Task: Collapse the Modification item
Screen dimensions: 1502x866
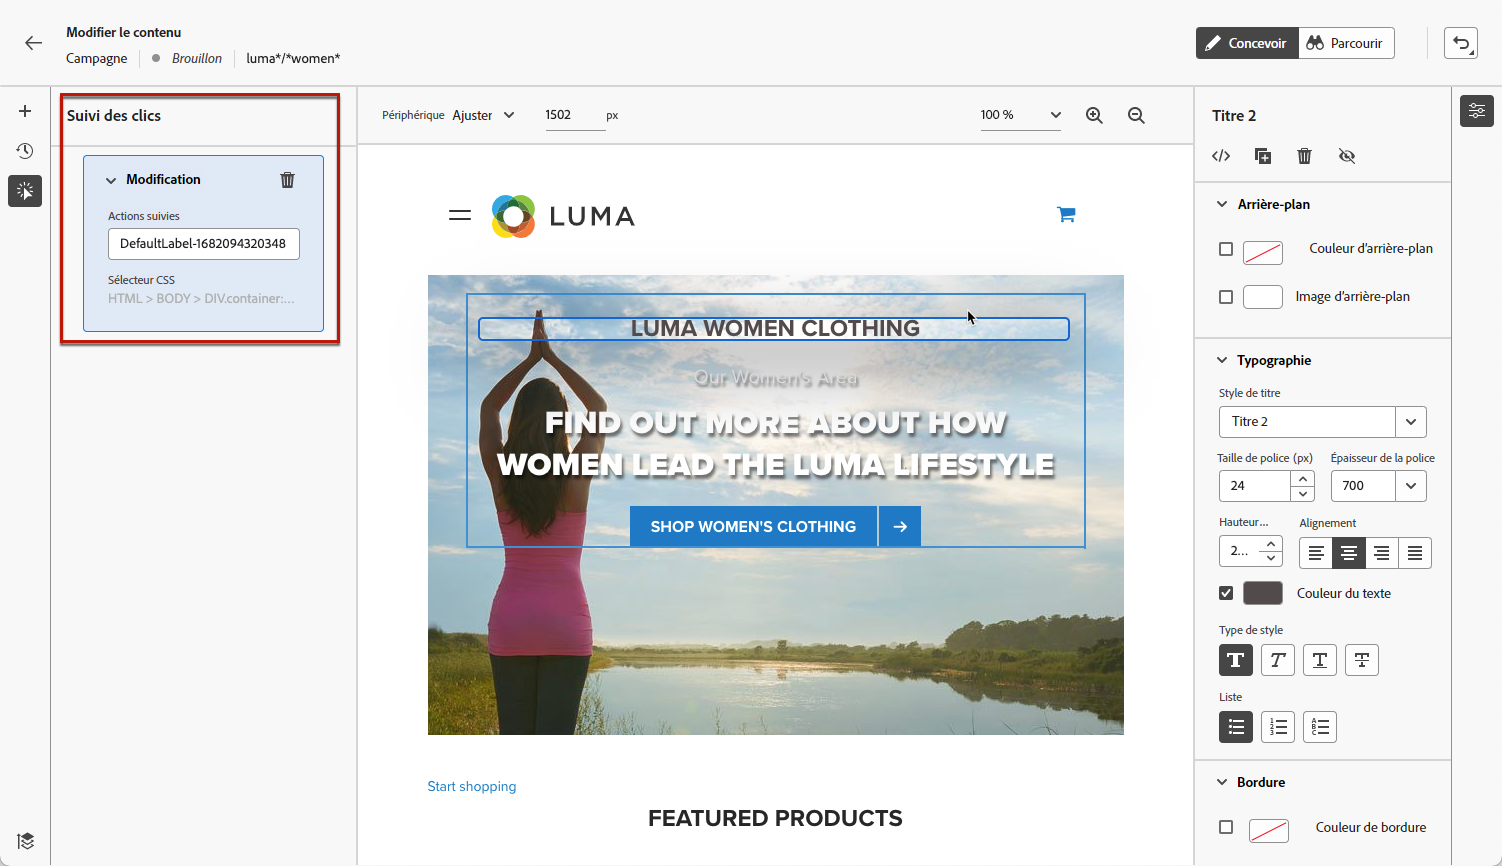Action: [x=111, y=180]
